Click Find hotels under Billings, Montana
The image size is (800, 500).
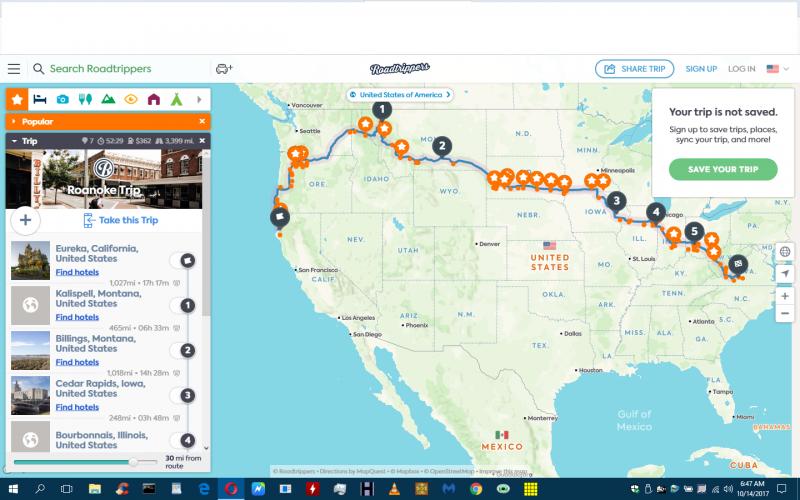click(x=77, y=362)
